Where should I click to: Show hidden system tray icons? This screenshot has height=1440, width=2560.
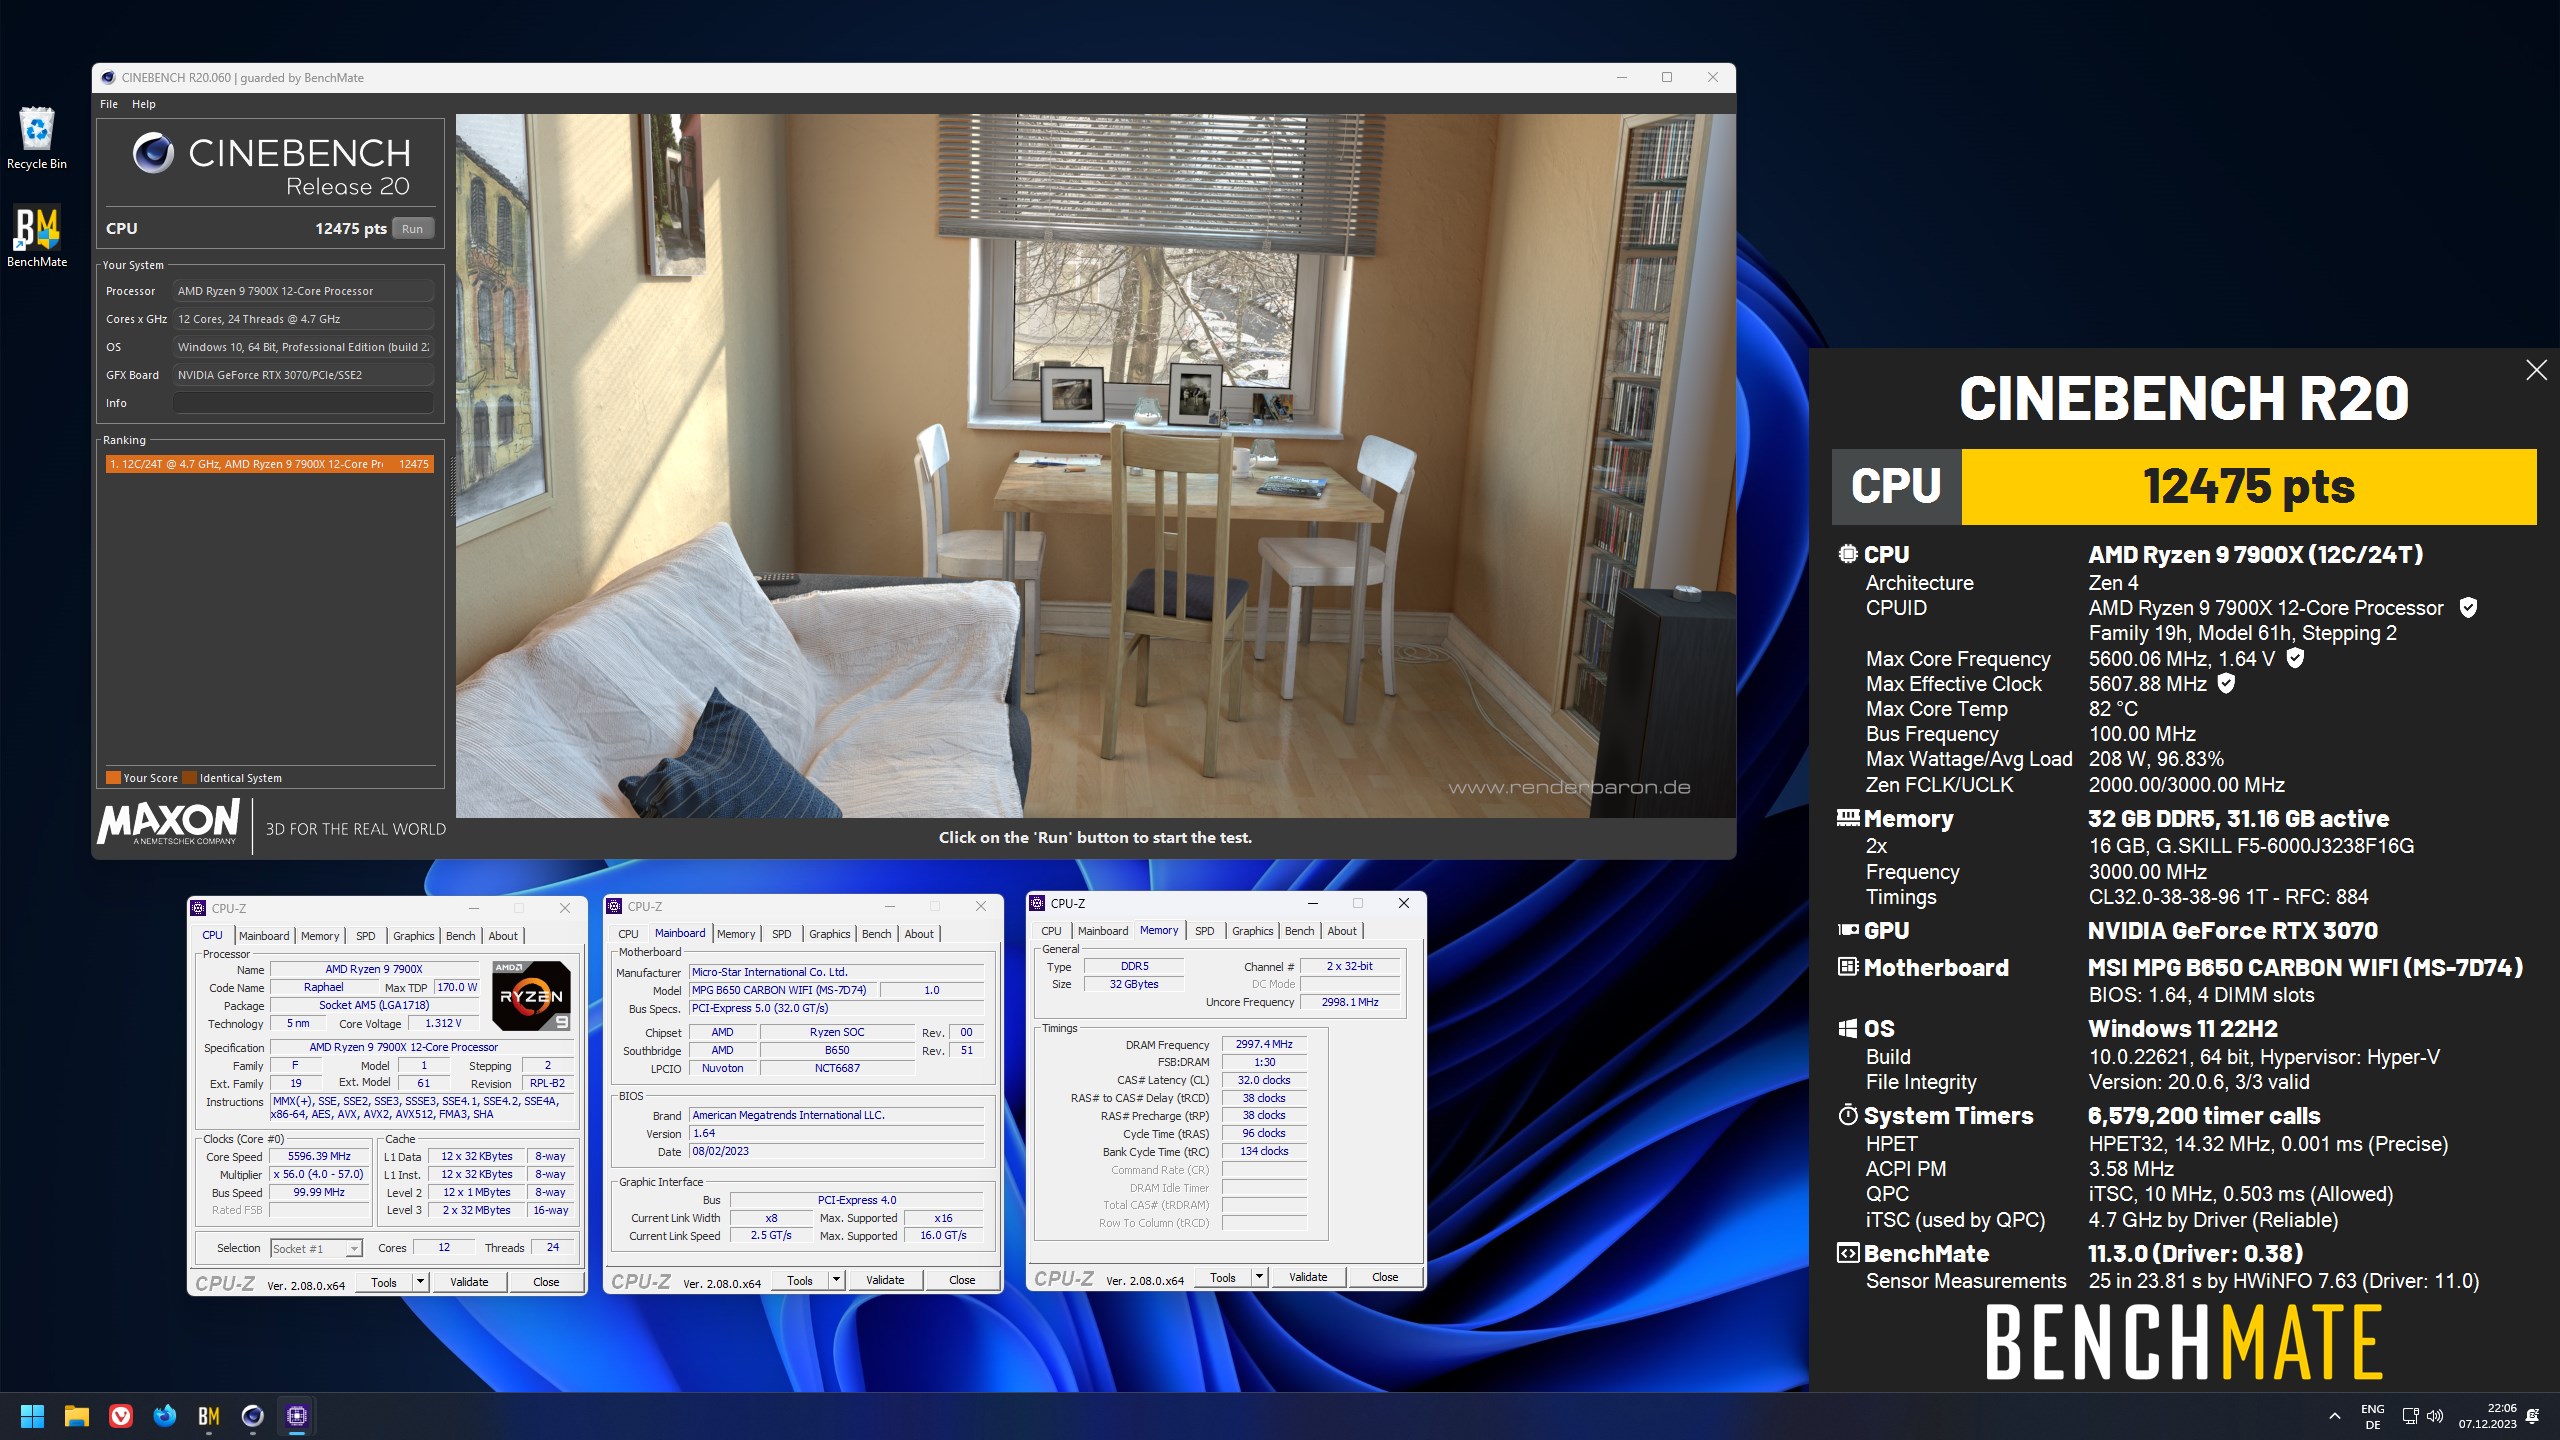pyautogui.click(x=2334, y=1416)
